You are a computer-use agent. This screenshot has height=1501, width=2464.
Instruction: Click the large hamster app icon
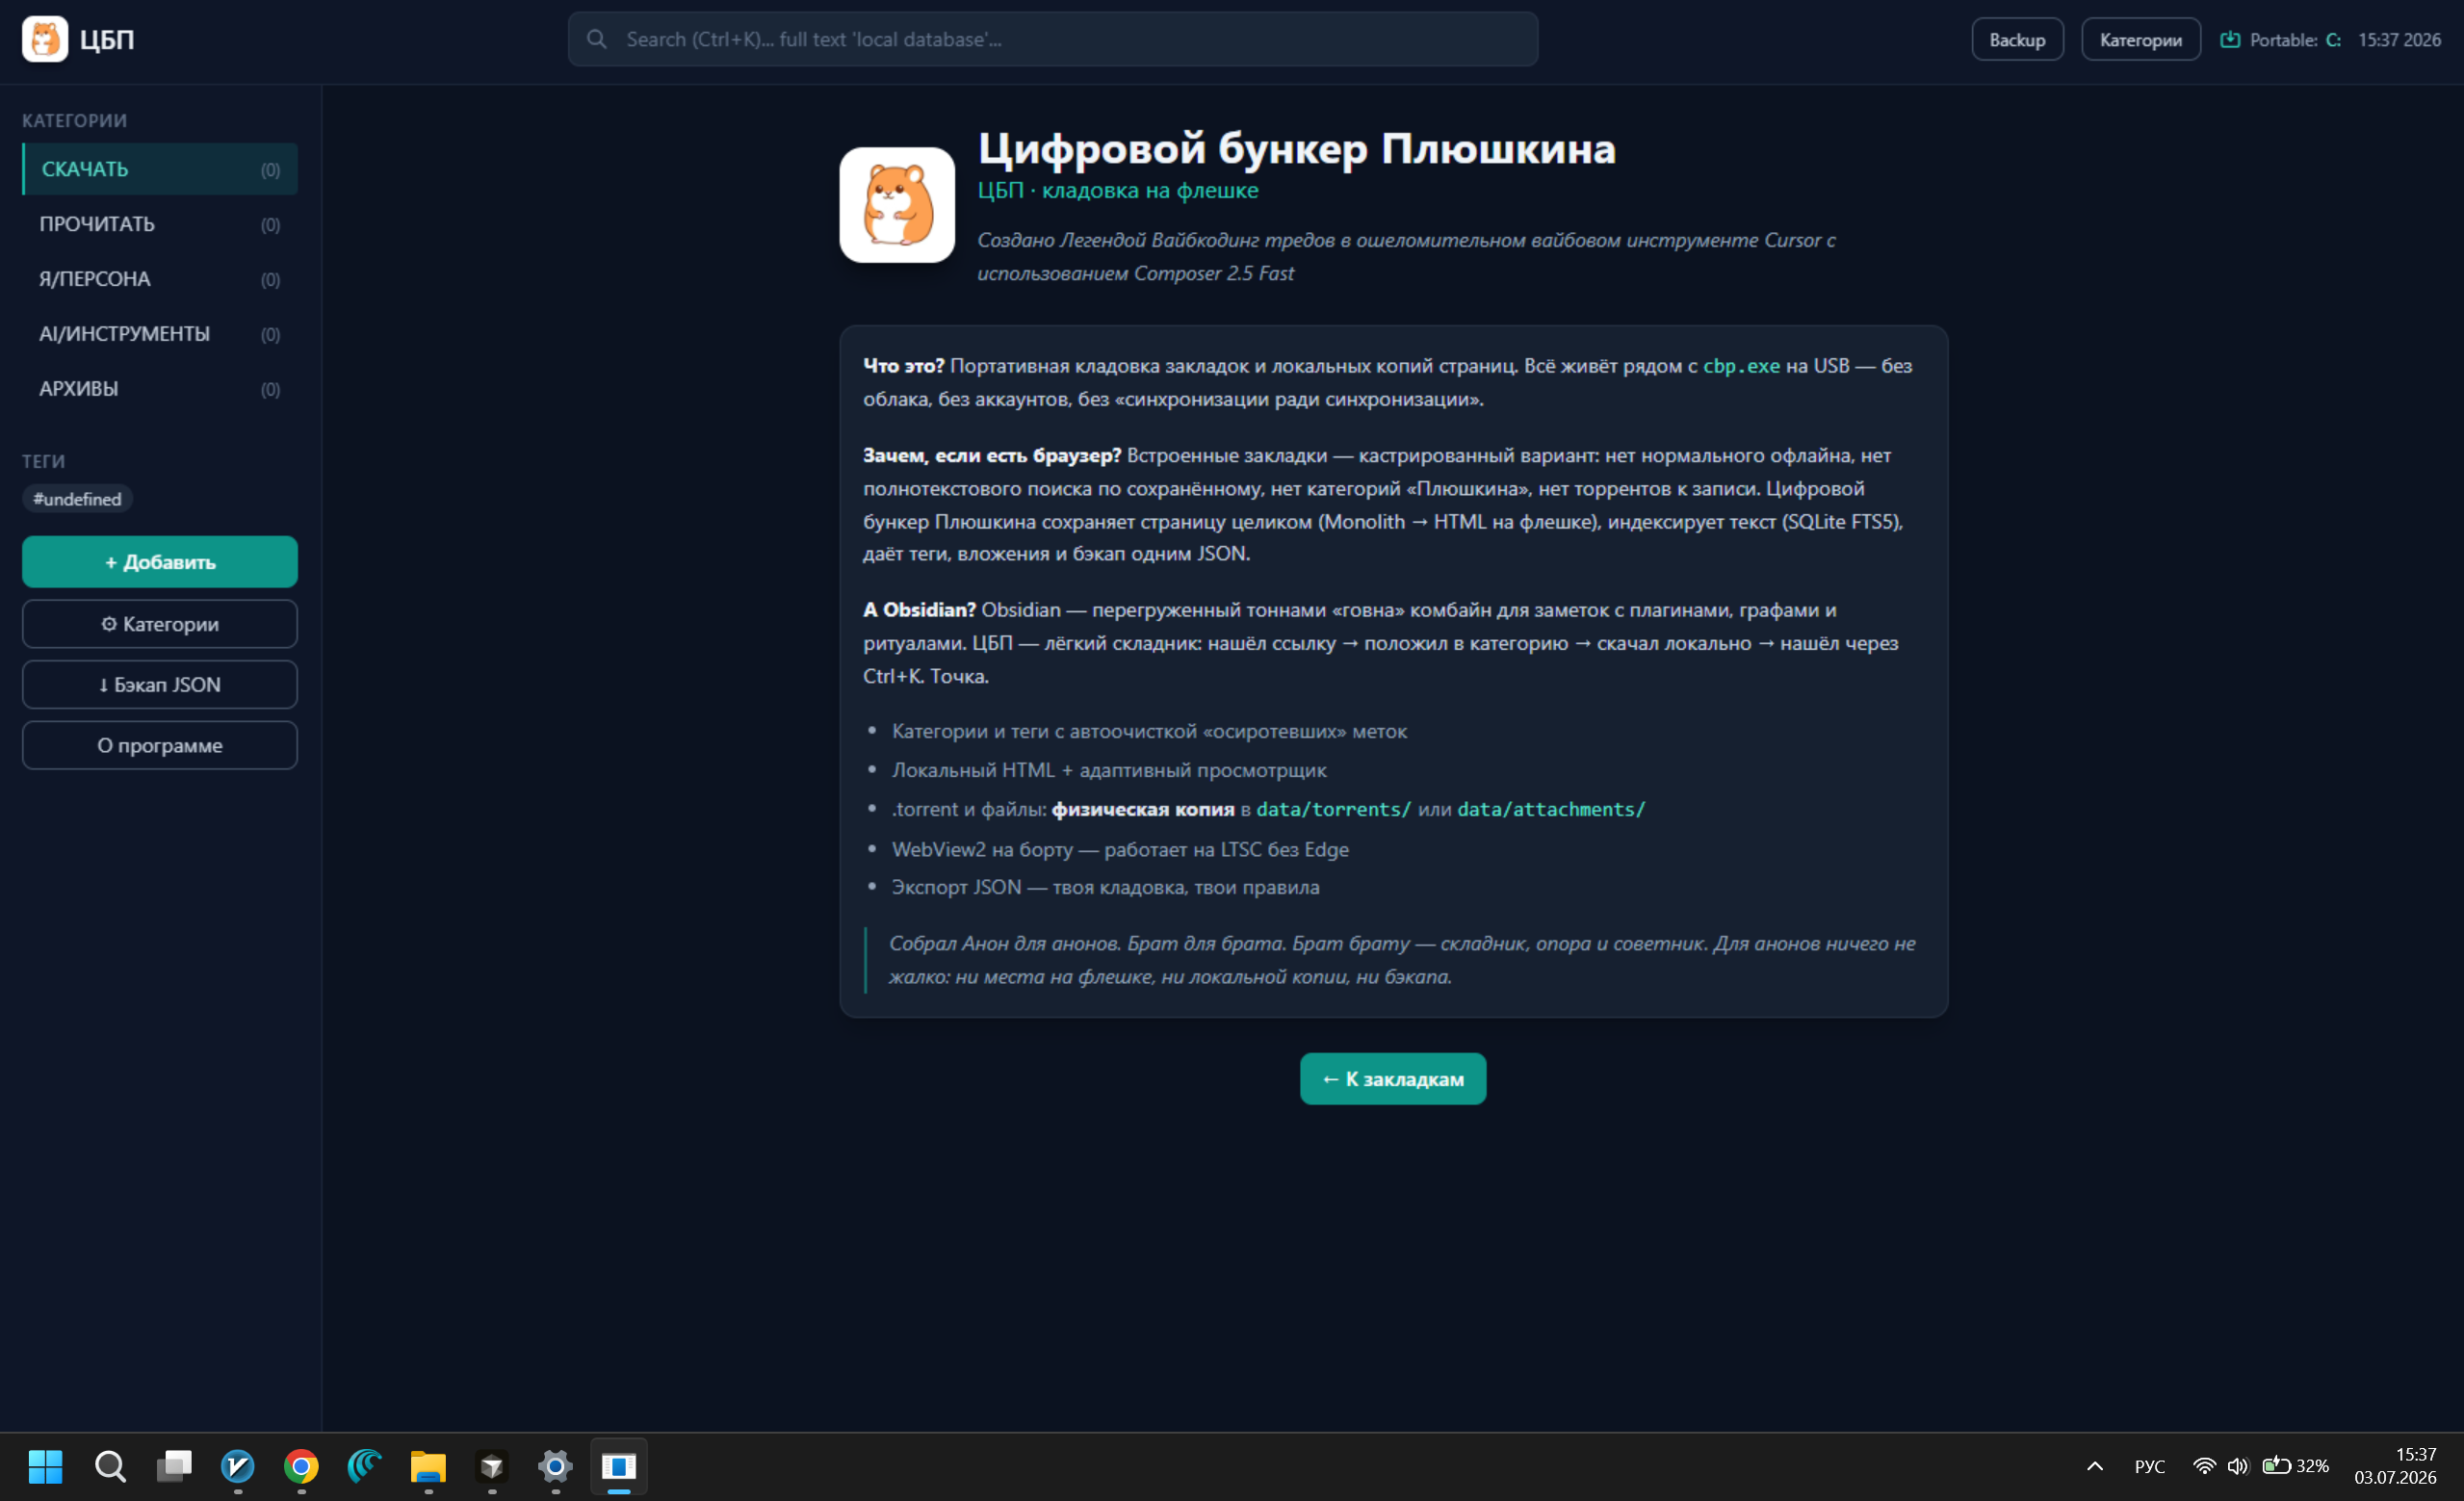point(897,204)
